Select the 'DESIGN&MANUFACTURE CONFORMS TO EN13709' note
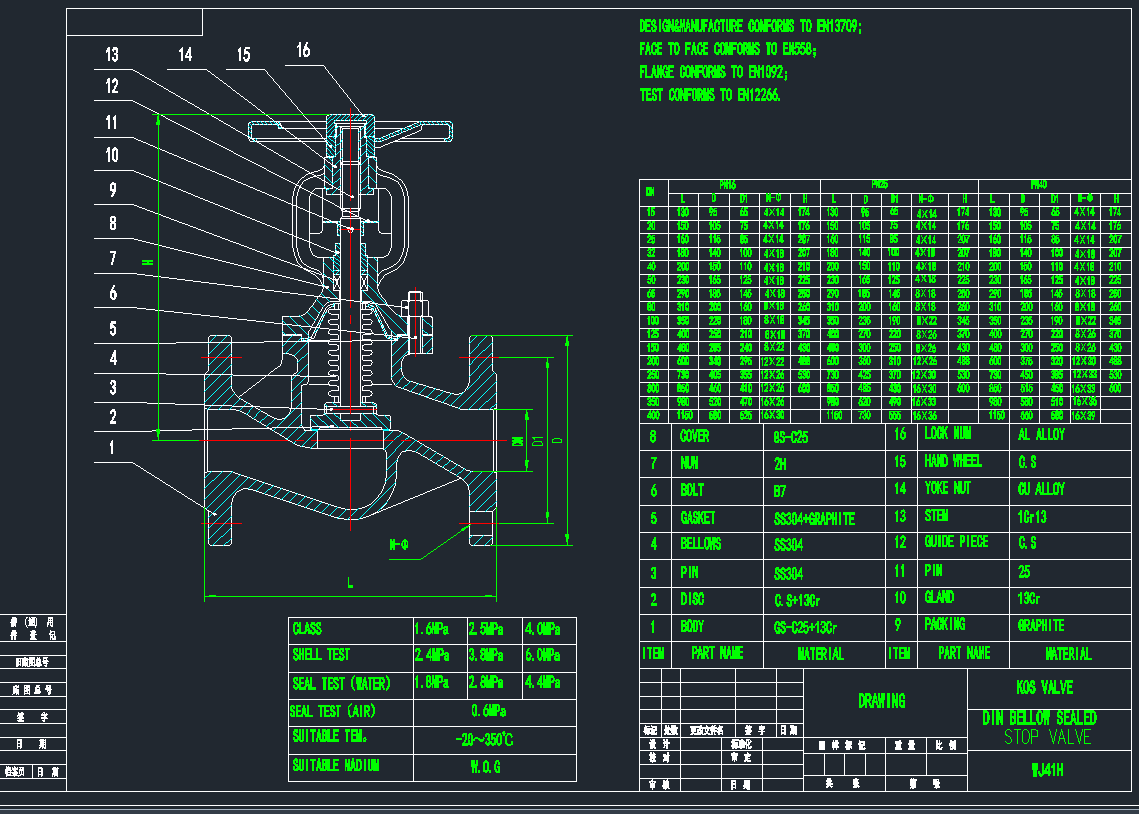 pyautogui.click(x=750, y=26)
